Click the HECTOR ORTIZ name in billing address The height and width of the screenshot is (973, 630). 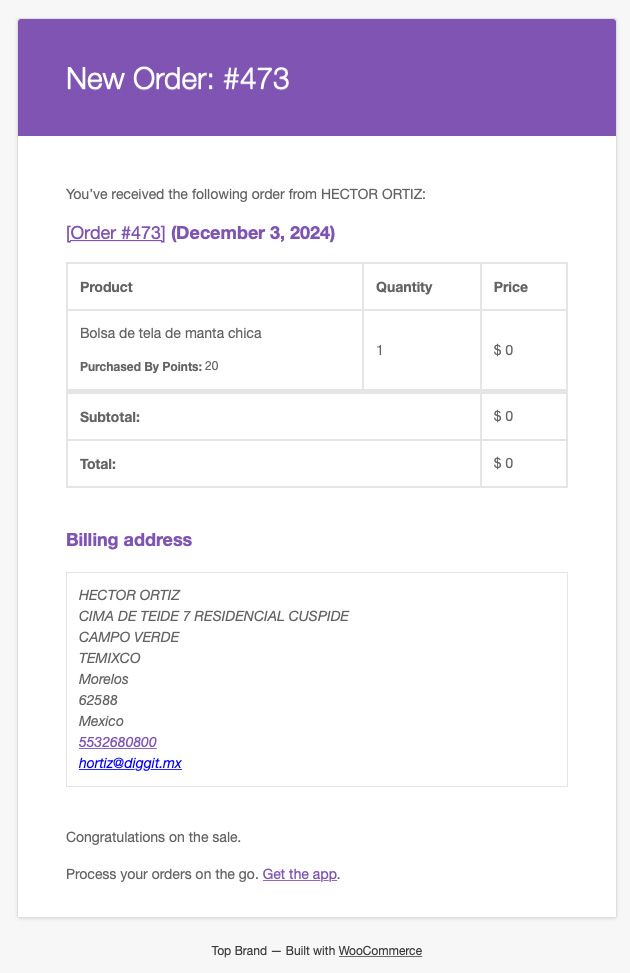pyautogui.click(x=129, y=595)
